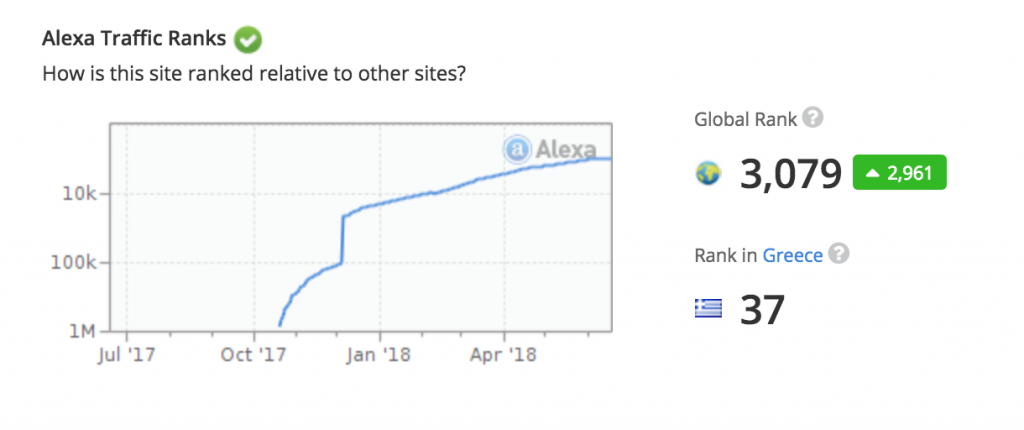Click the vertical jump in the blue trend line
Image resolution: width=1024 pixels, height=430 pixels.
click(x=343, y=240)
